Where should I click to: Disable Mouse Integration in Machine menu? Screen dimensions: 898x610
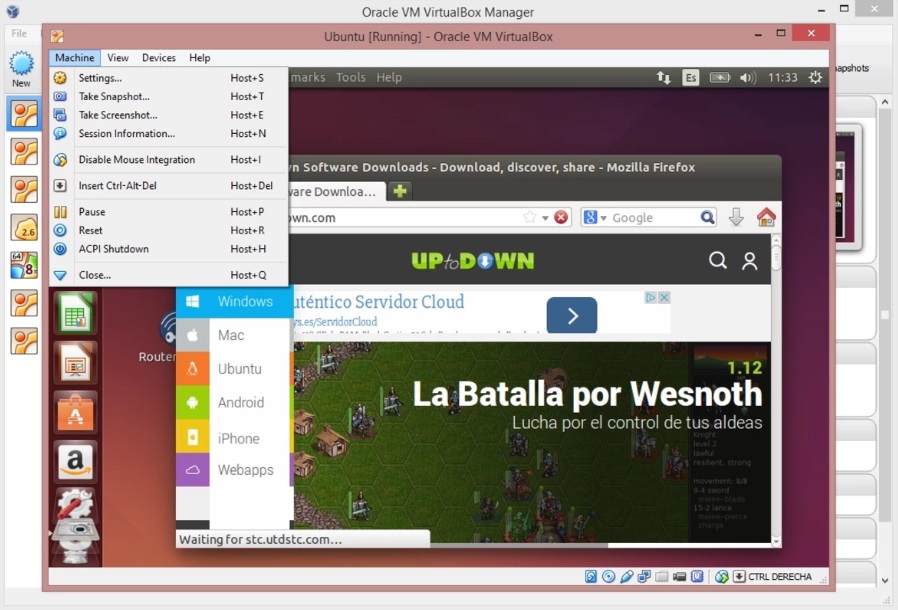(x=137, y=160)
